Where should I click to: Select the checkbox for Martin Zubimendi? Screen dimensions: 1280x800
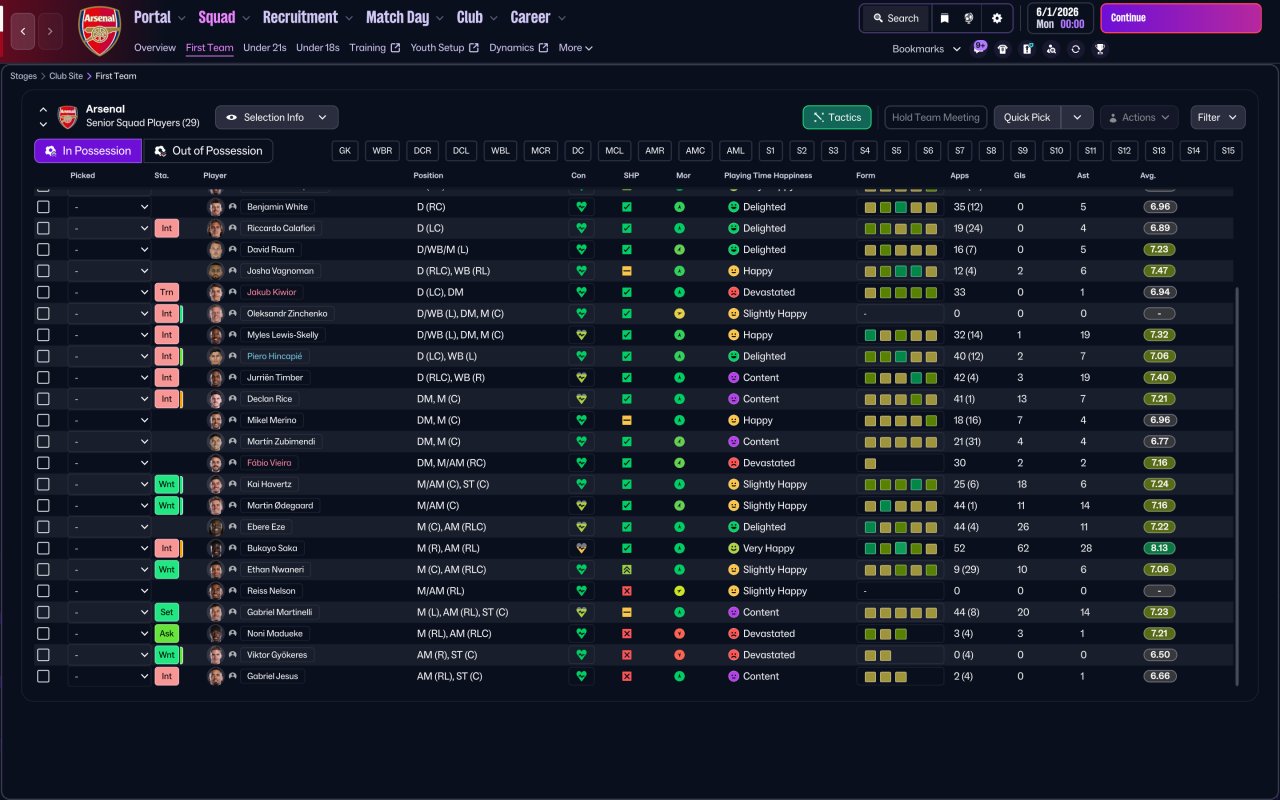click(43, 442)
